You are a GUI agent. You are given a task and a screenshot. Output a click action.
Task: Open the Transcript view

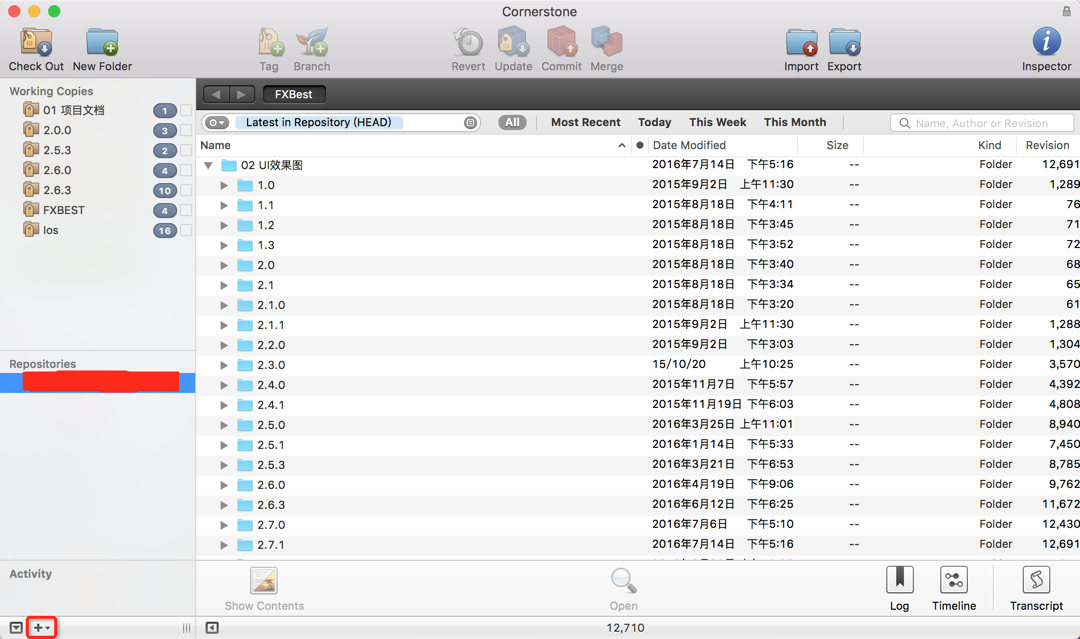[1036, 588]
